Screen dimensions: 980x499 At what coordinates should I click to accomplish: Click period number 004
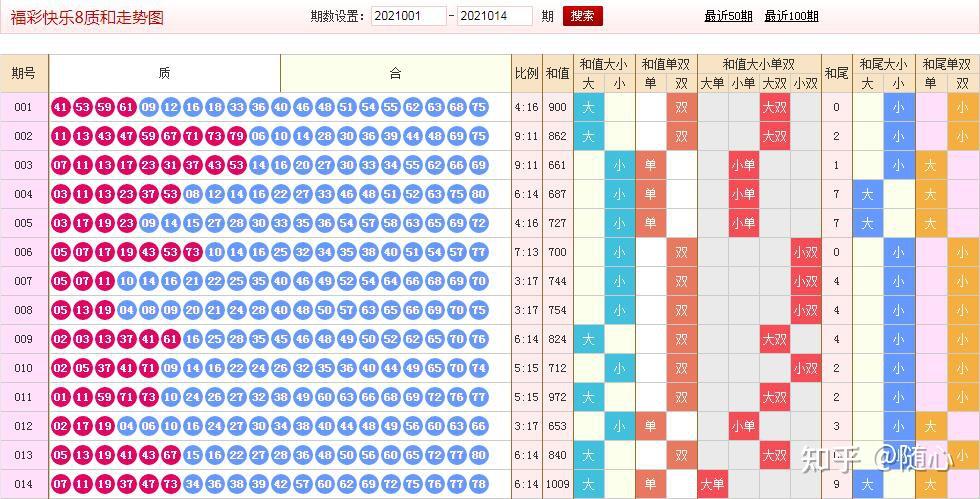[x=23, y=194]
